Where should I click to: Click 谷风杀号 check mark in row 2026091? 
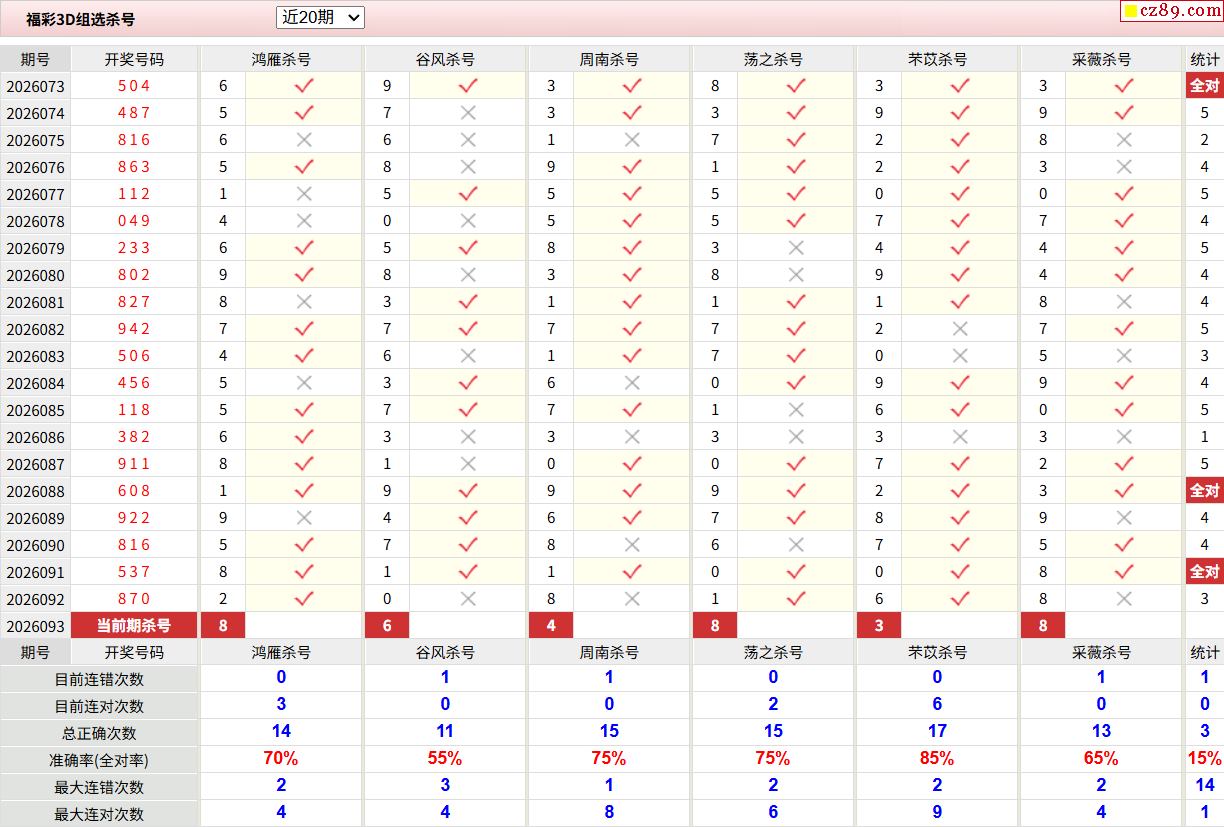(x=468, y=572)
